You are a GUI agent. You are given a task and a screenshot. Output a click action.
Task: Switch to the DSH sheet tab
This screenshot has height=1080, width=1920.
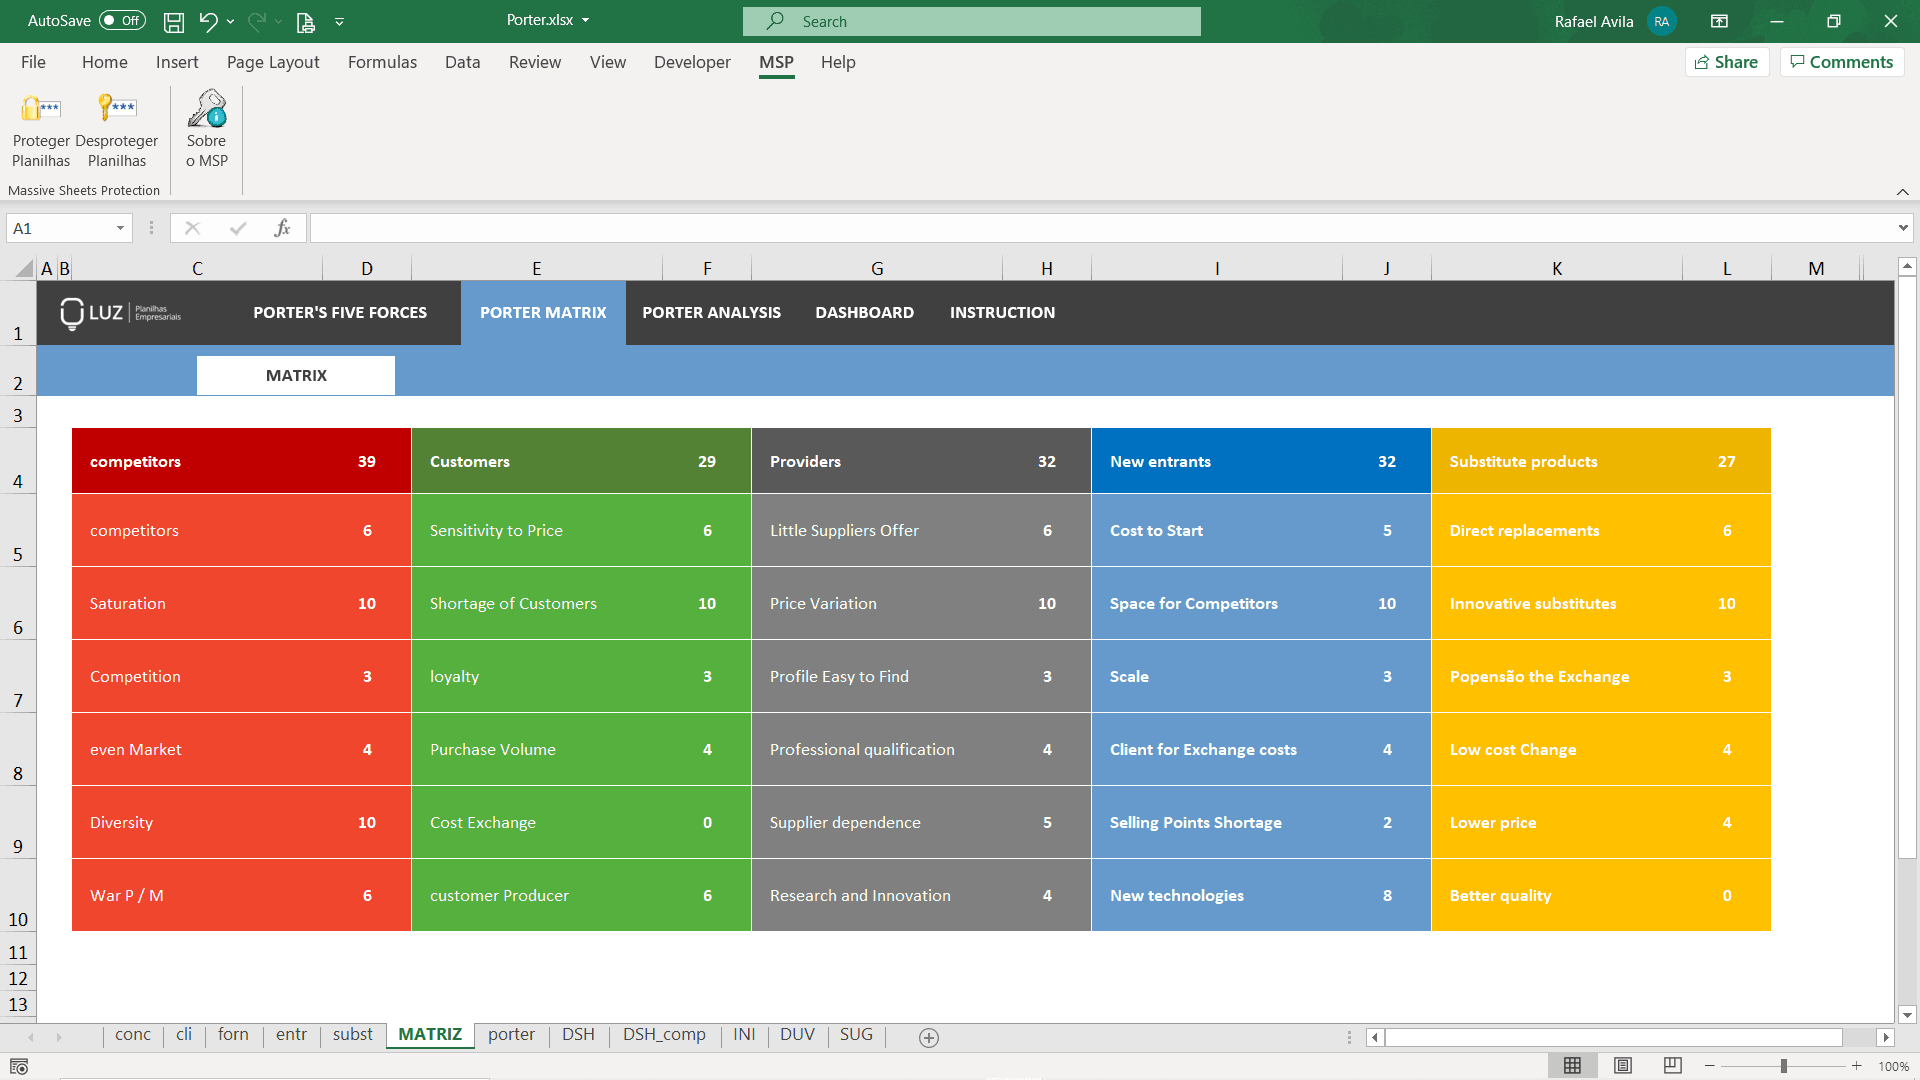coord(577,1035)
